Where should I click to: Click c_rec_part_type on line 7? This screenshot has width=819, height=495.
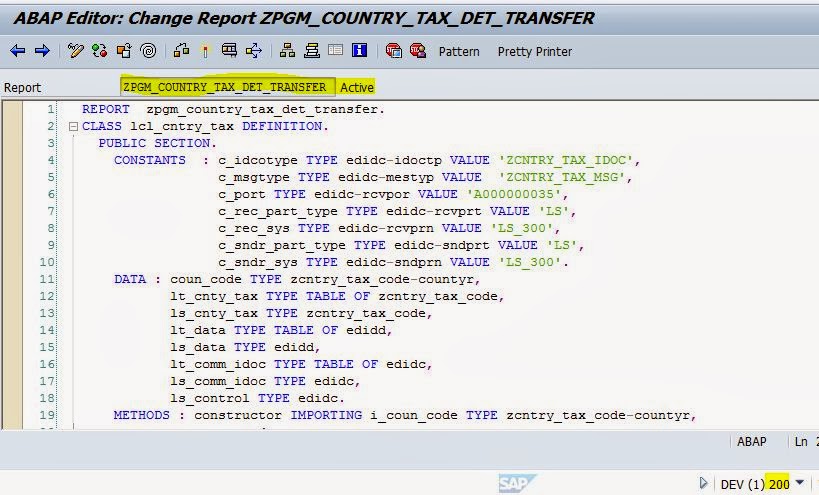point(278,211)
